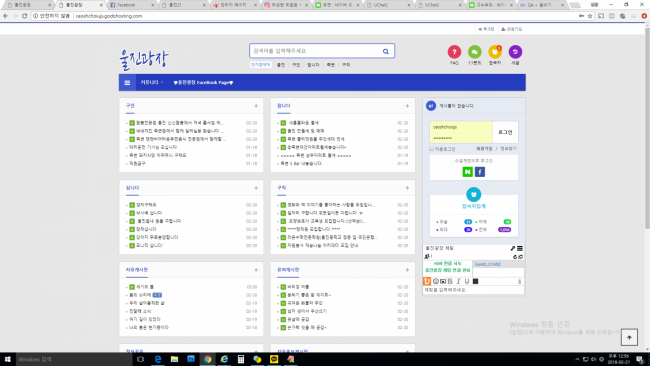The image size is (650, 366).
Task: Select the 팝니다 popular keyword
Action: point(313,65)
